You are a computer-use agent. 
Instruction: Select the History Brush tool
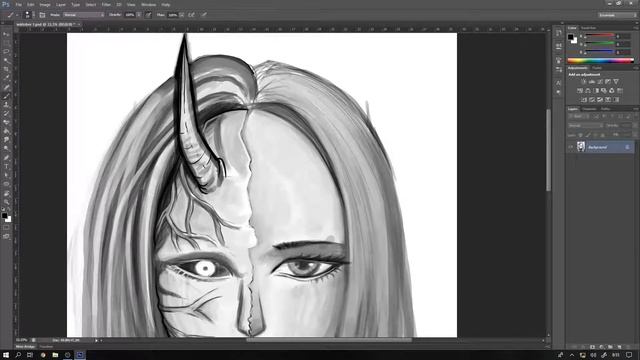[6, 113]
